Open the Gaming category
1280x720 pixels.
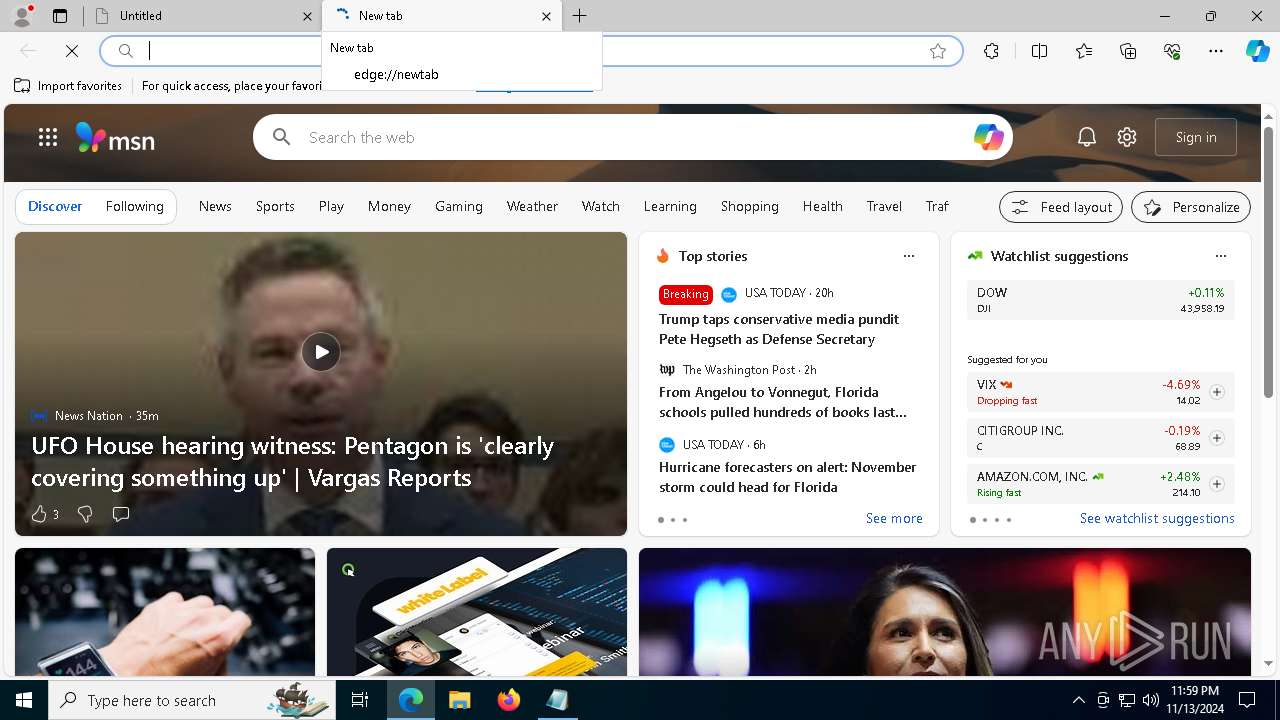pyautogui.click(x=459, y=206)
